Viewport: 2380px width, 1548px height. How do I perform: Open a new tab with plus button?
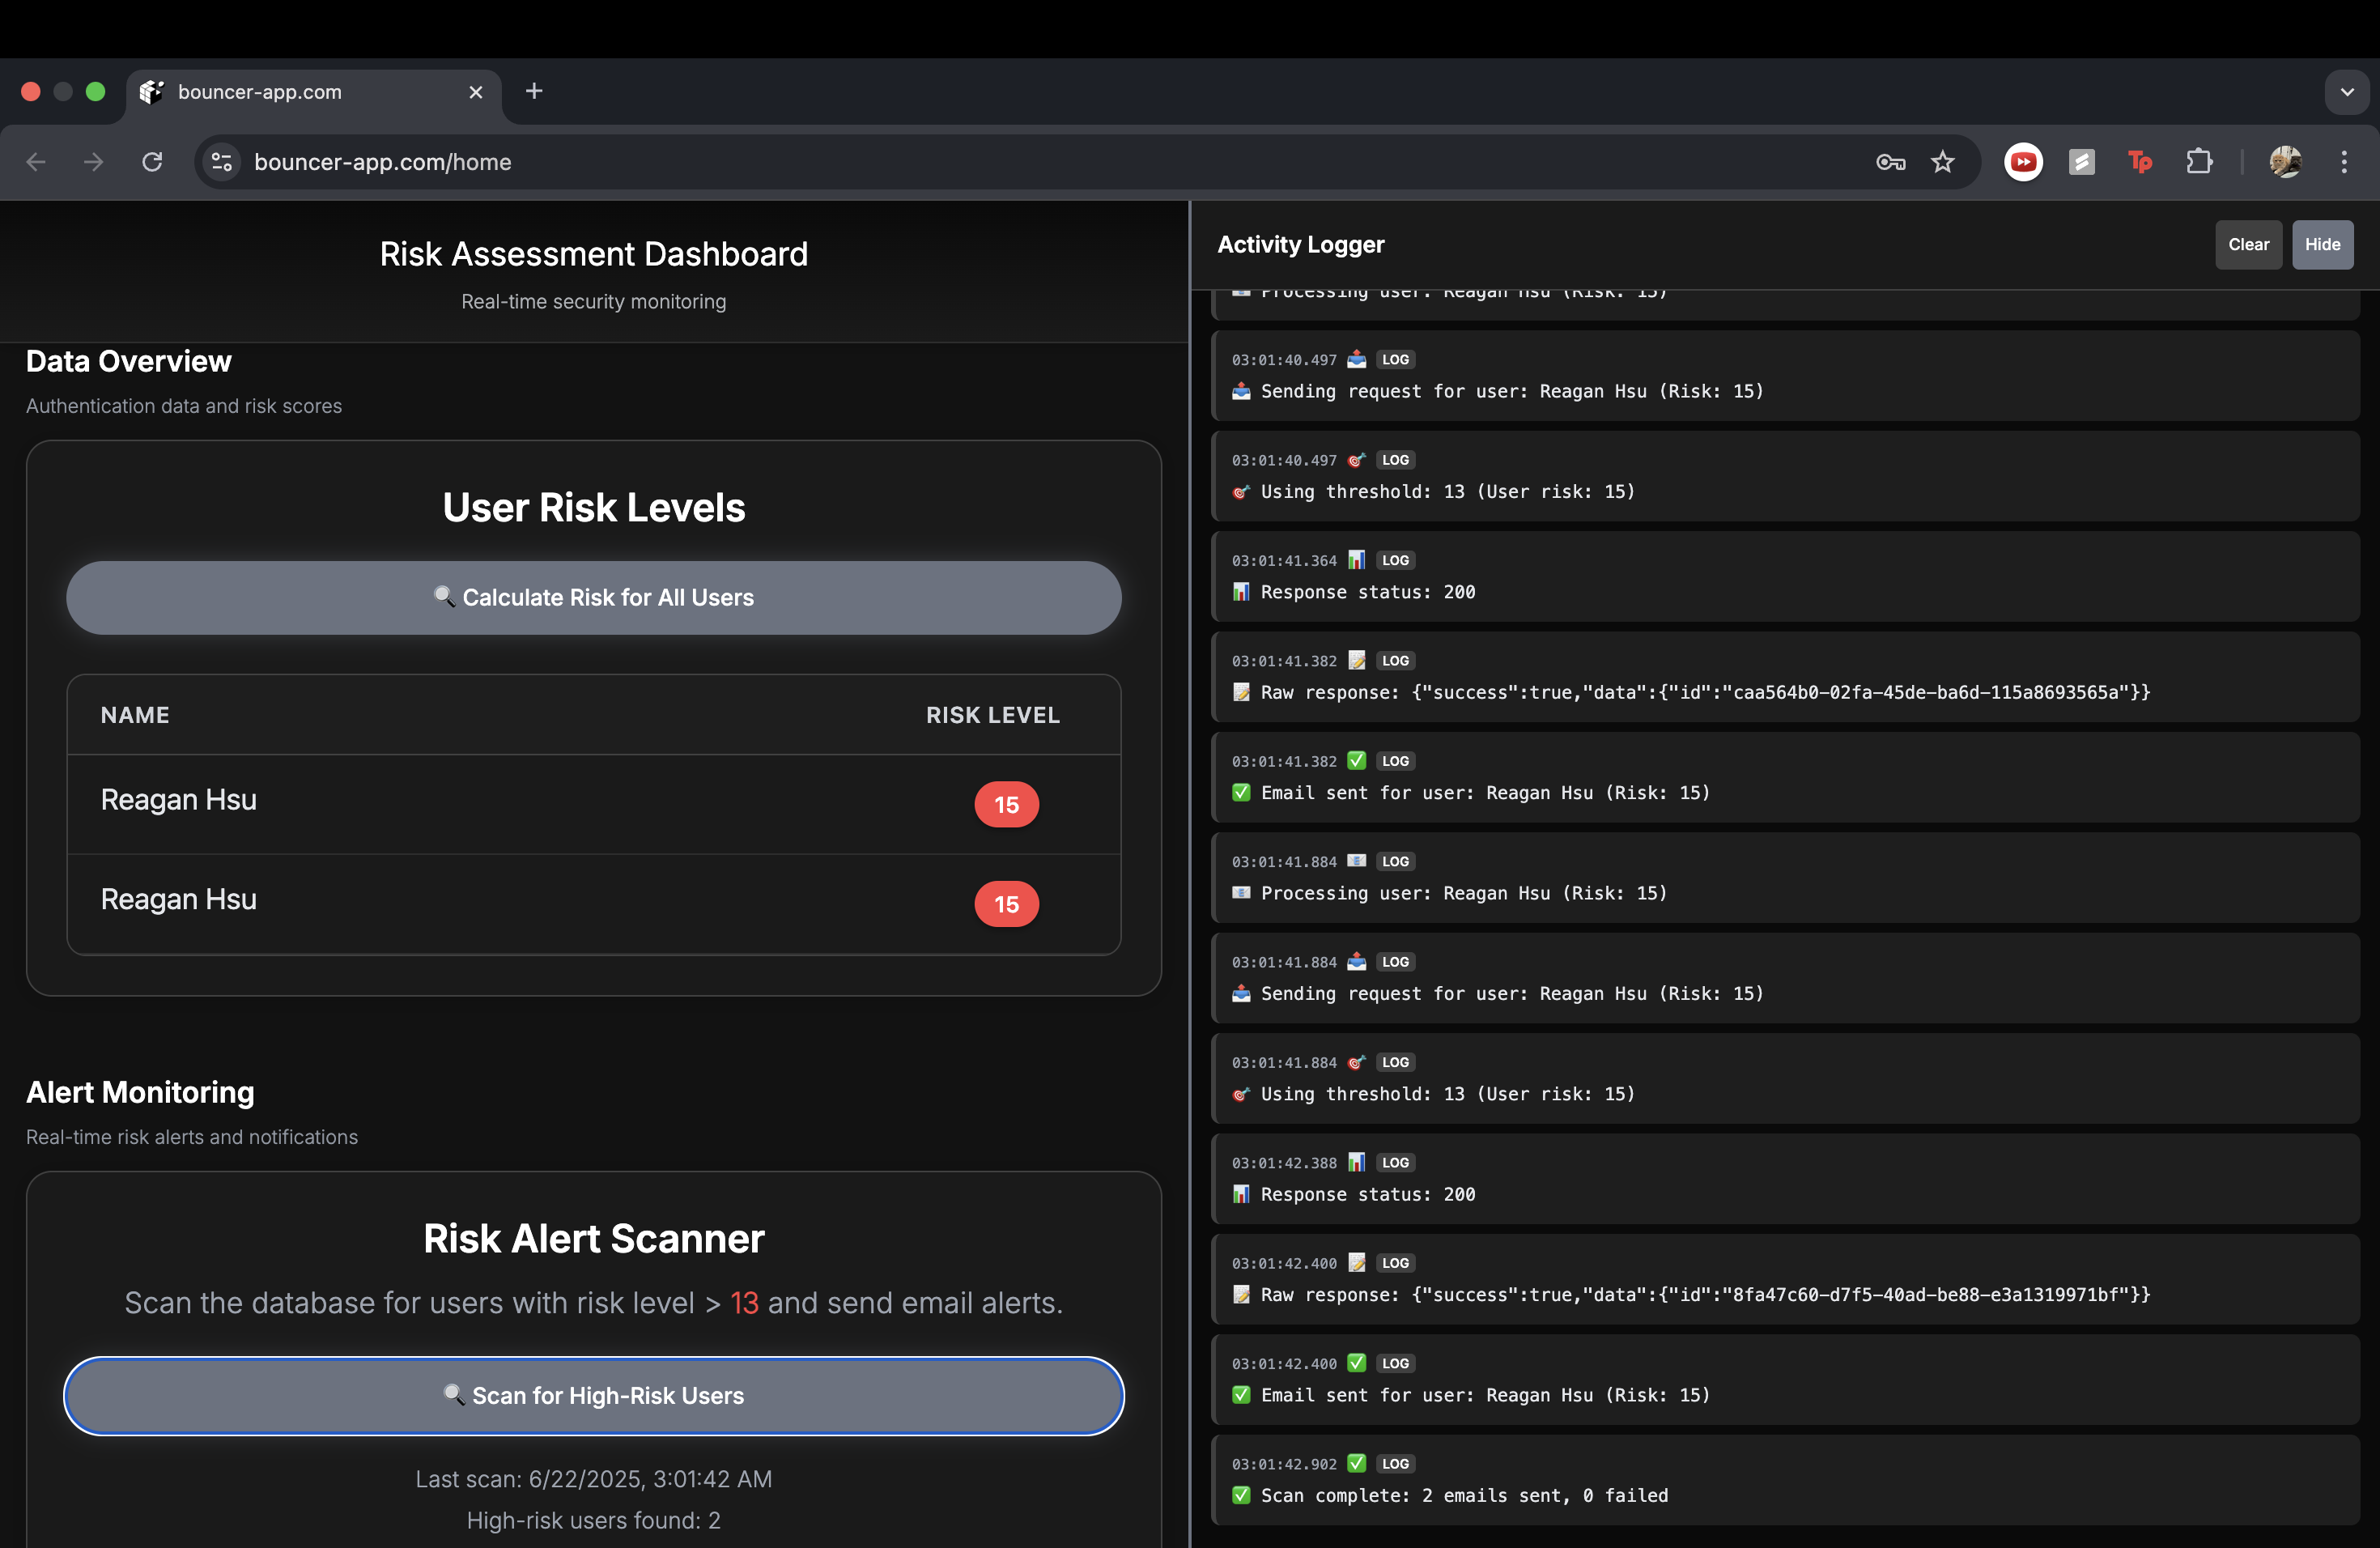click(x=534, y=92)
